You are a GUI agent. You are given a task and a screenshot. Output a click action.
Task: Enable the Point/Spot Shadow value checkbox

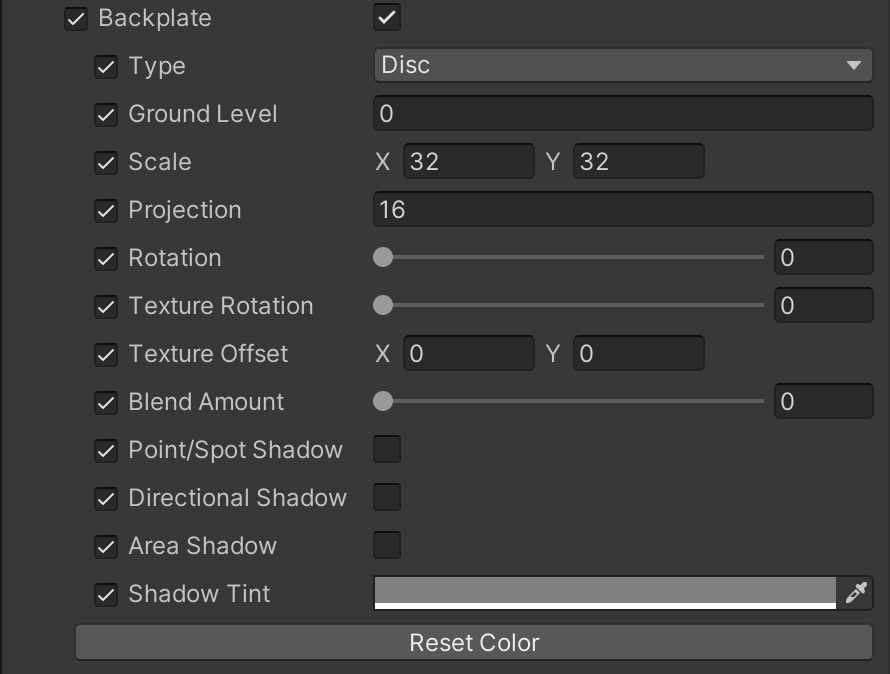(387, 450)
